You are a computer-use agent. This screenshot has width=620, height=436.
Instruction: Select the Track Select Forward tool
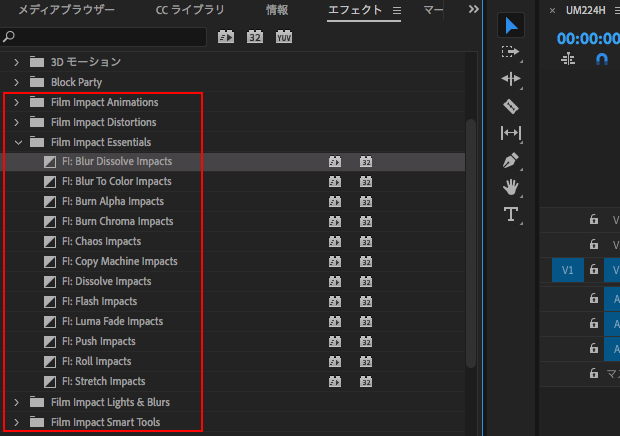pos(510,52)
